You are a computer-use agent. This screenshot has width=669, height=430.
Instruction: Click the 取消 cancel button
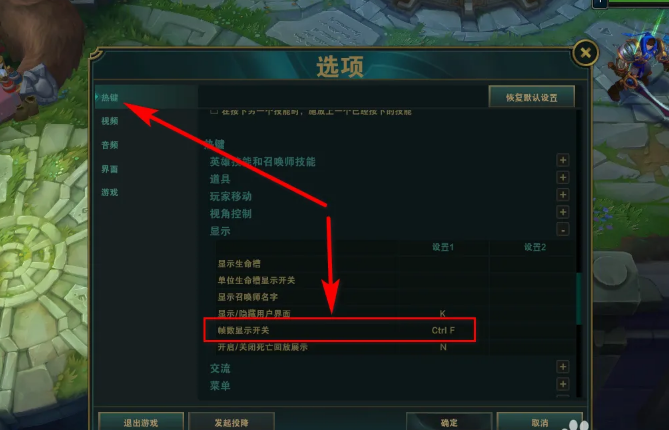(x=540, y=422)
